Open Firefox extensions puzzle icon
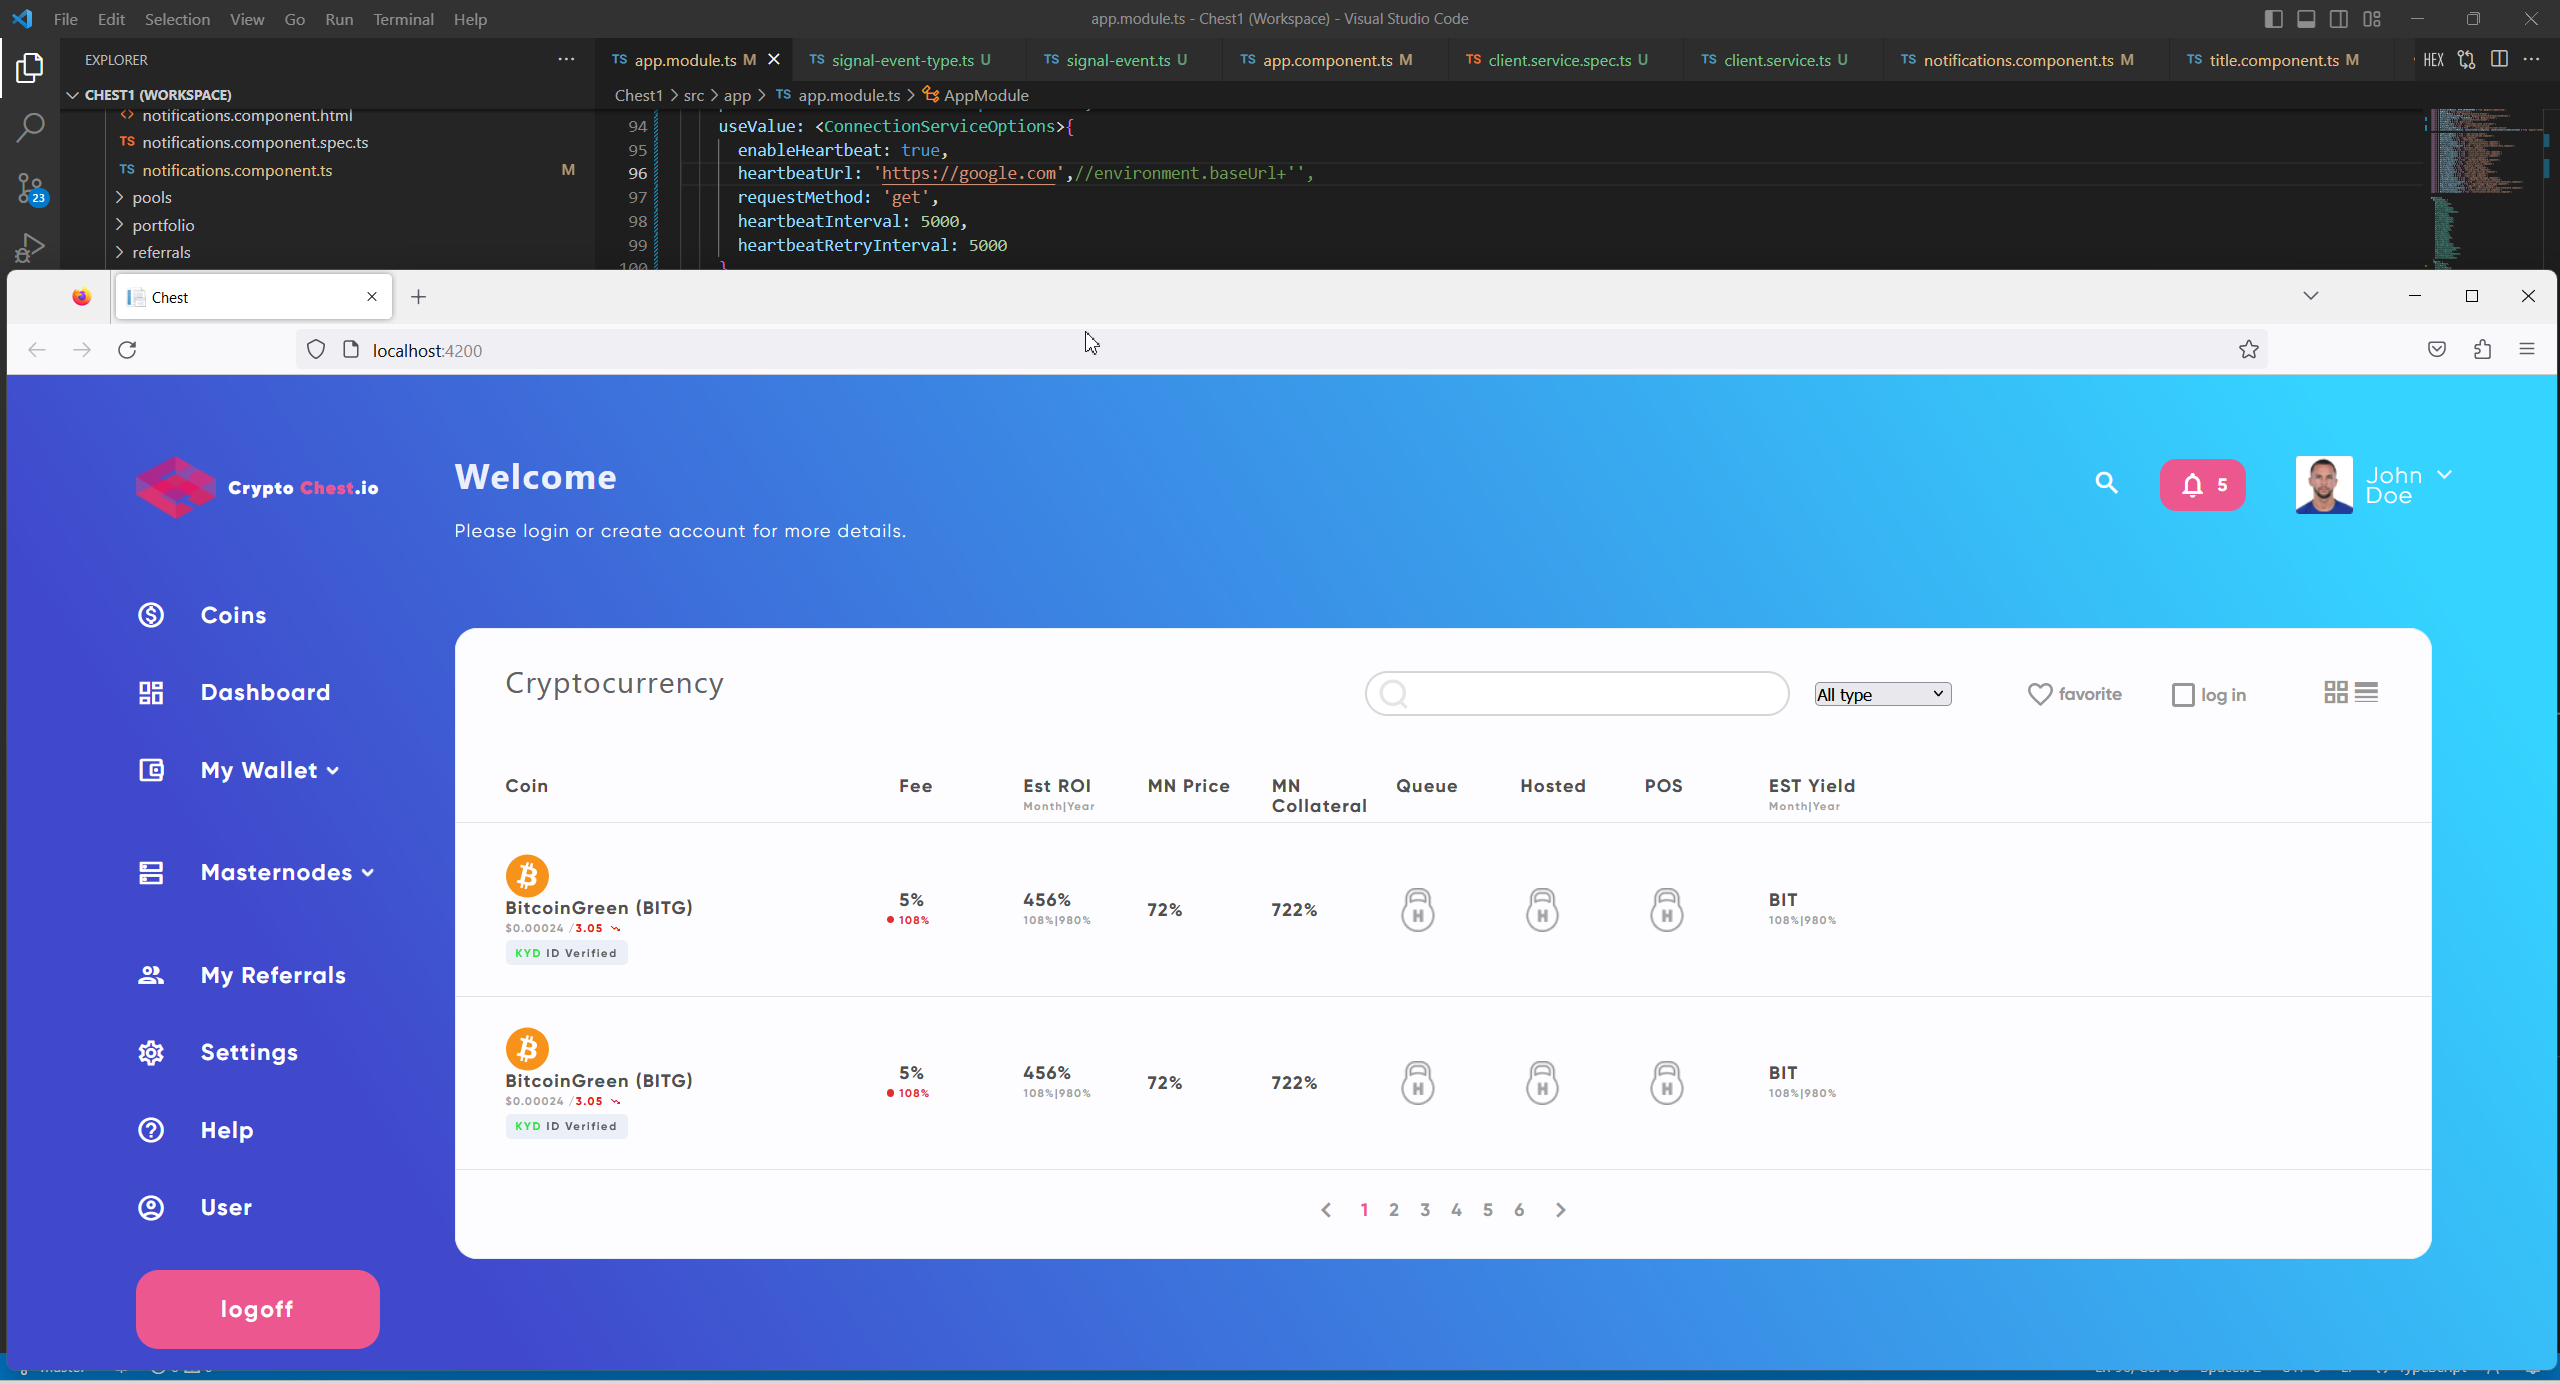The width and height of the screenshot is (2560, 1384). coord(2482,350)
